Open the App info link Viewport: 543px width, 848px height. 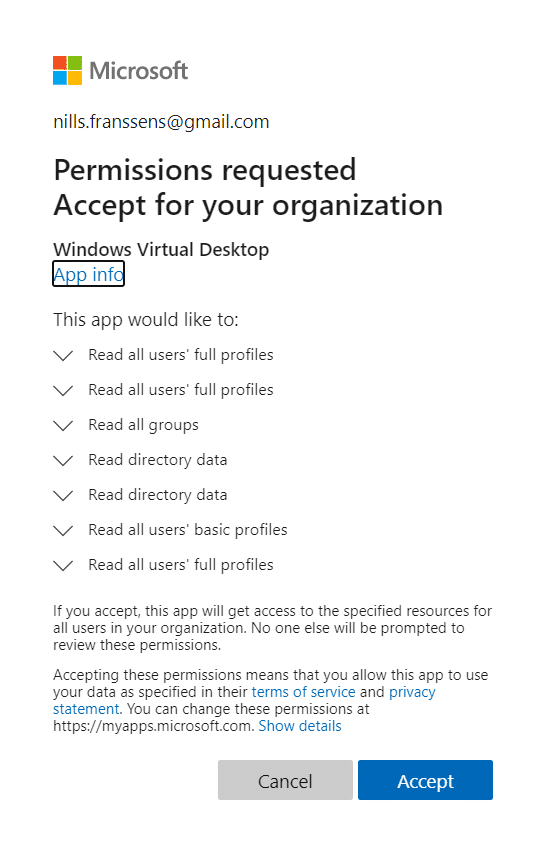89,274
